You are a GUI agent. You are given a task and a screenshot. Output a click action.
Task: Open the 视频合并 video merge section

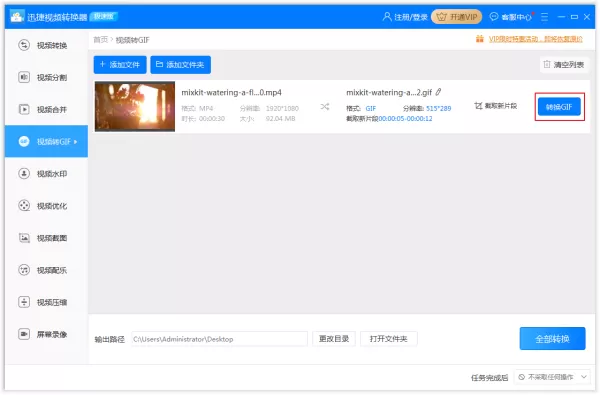(46, 109)
